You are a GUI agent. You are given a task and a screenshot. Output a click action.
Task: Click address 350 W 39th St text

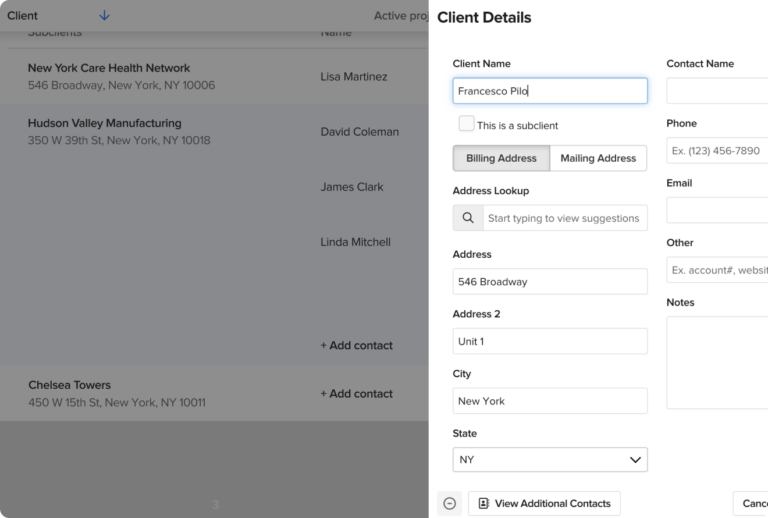pos(119,141)
